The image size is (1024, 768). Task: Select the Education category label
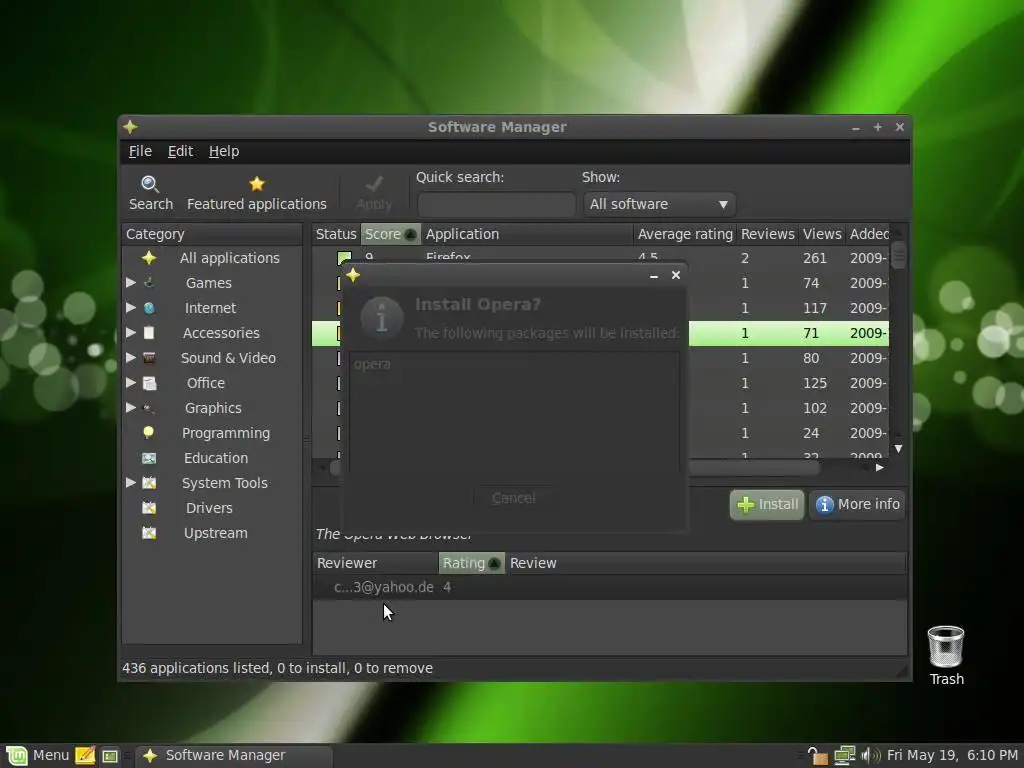coord(216,458)
